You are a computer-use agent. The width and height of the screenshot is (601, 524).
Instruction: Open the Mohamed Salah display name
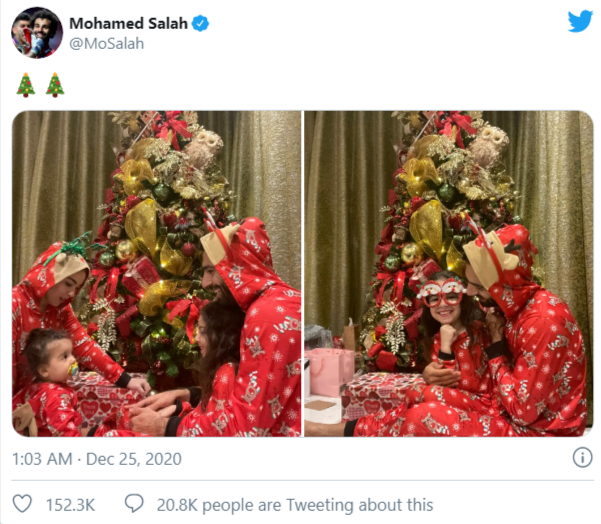tap(129, 23)
